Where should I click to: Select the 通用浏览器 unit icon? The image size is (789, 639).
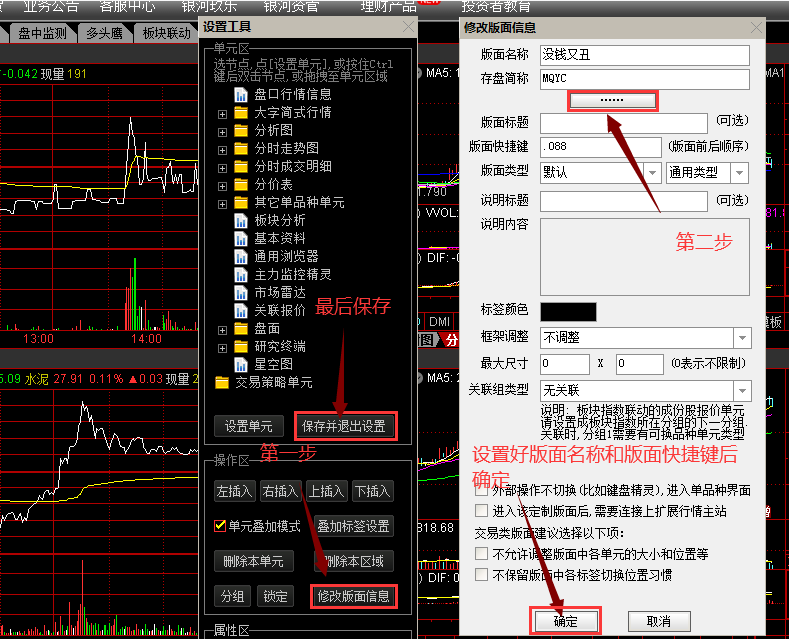pos(241,257)
